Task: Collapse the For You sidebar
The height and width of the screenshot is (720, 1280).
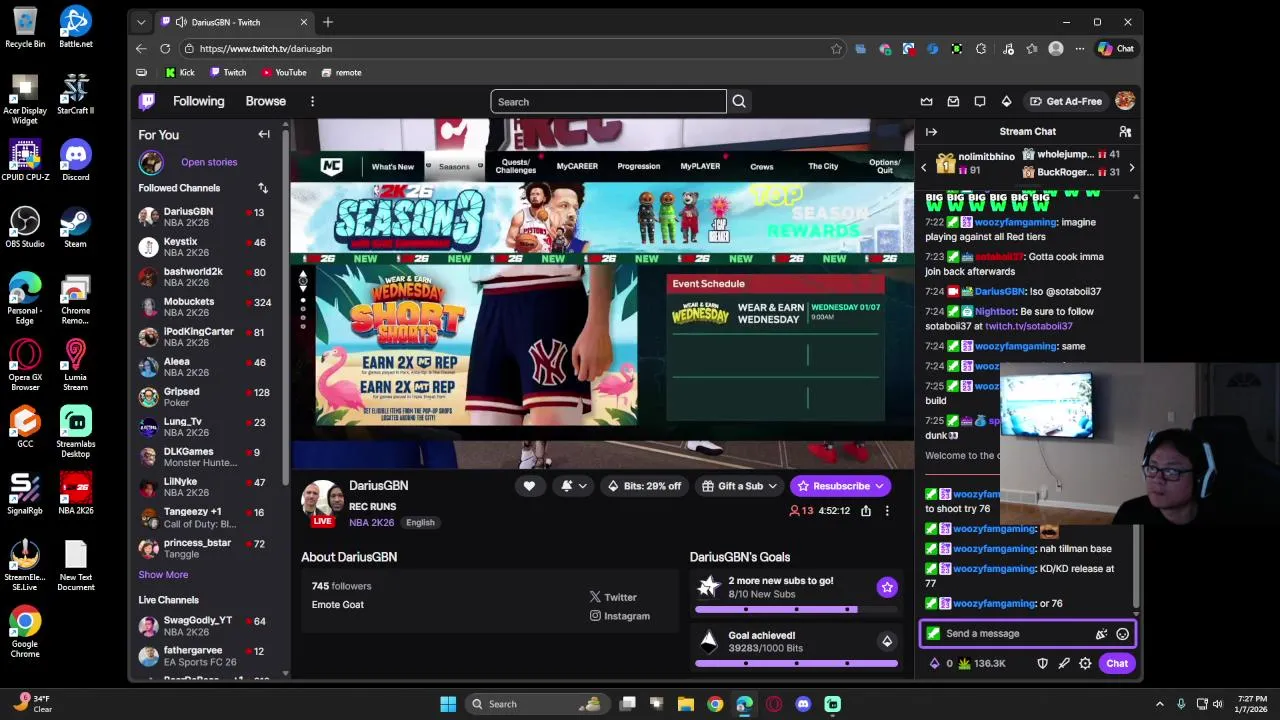Action: 264,134
